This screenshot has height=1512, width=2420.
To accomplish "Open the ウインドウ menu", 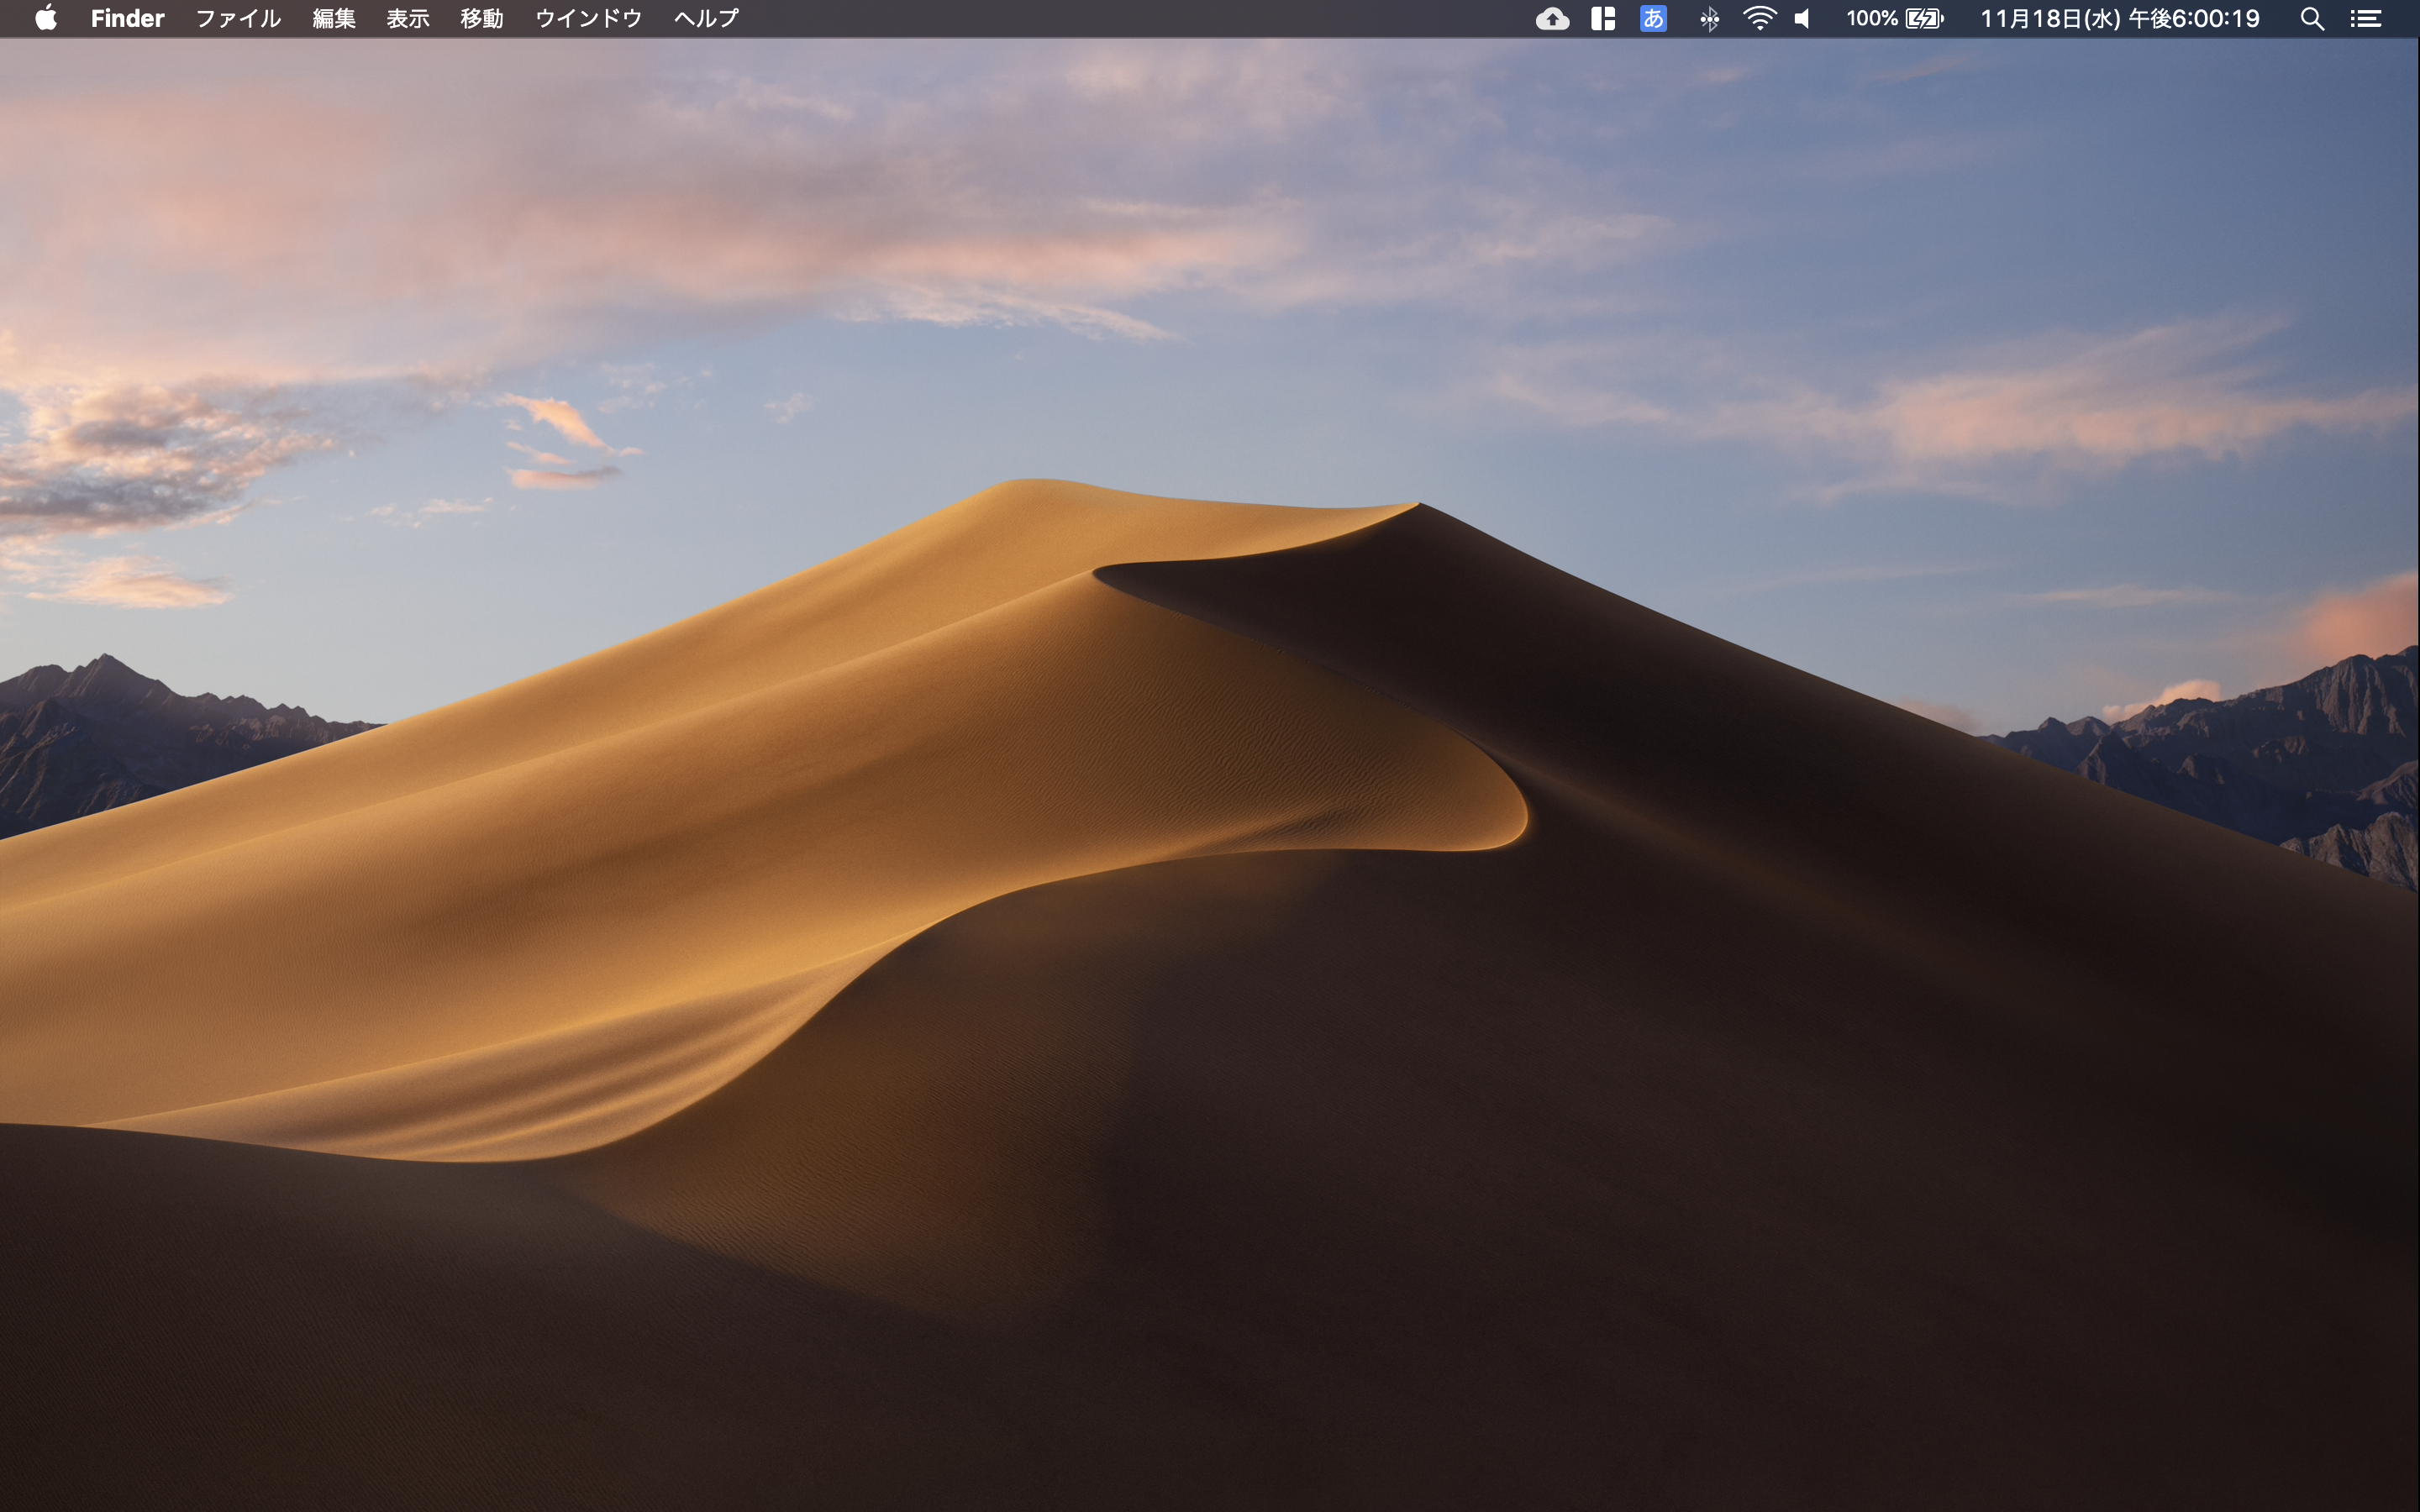I will tap(588, 18).
